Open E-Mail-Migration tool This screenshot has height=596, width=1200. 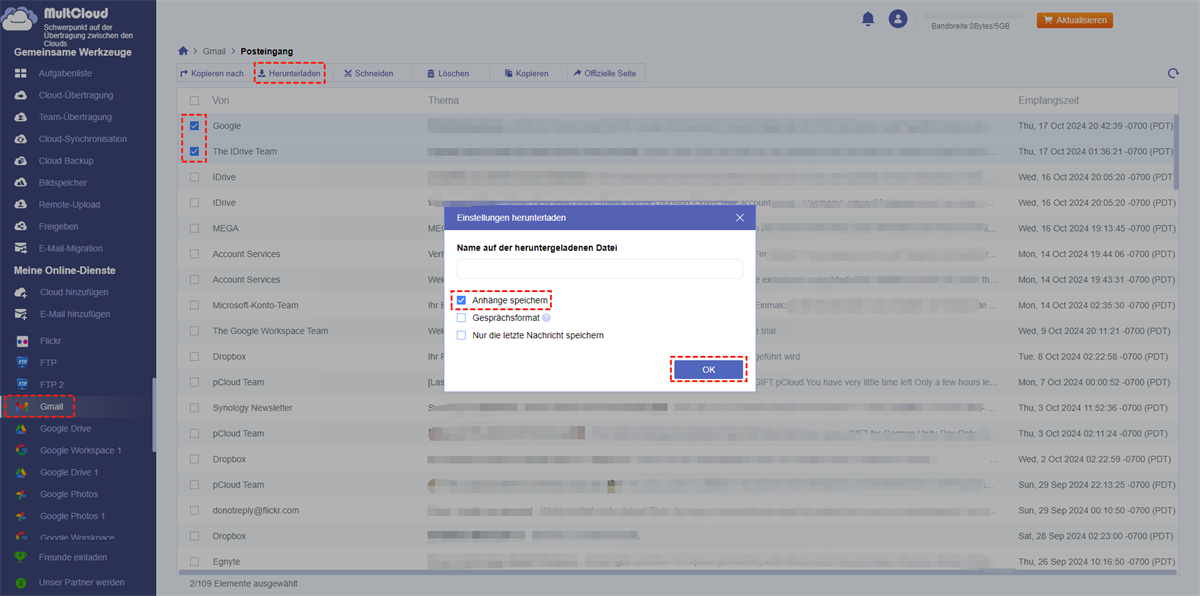pyautogui.click(x=70, y=249)
